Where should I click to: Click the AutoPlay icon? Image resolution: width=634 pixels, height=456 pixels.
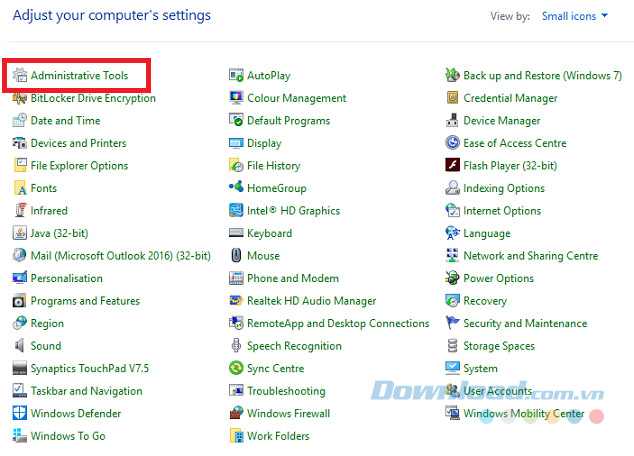click(x=236, y=75)
